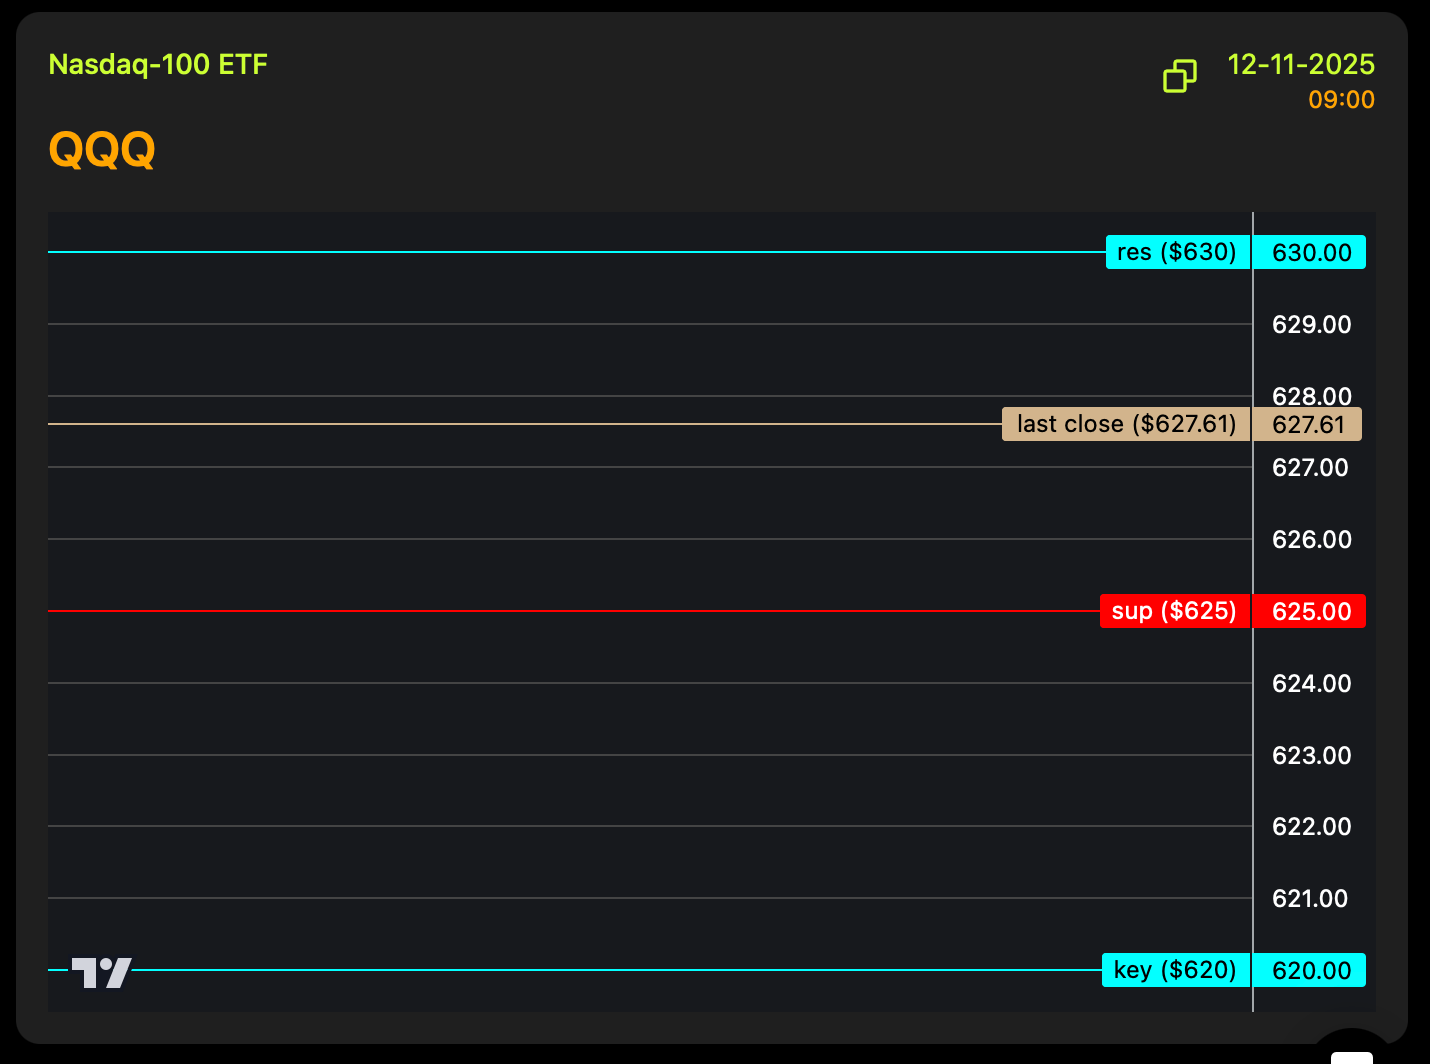Click 624.00 on the price scale
Screen dimensions: 1430x1064
(x=1311, y=684)
